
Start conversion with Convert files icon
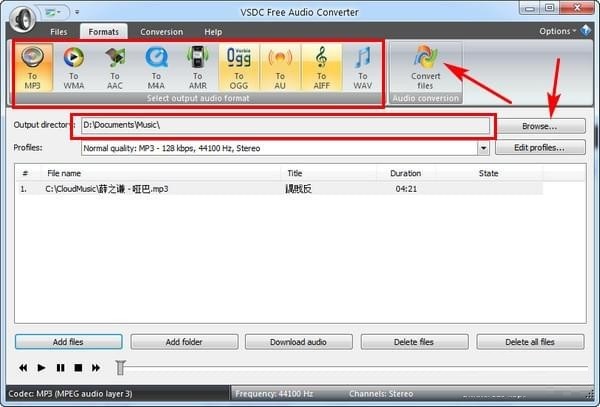click(x=426, y=67)
